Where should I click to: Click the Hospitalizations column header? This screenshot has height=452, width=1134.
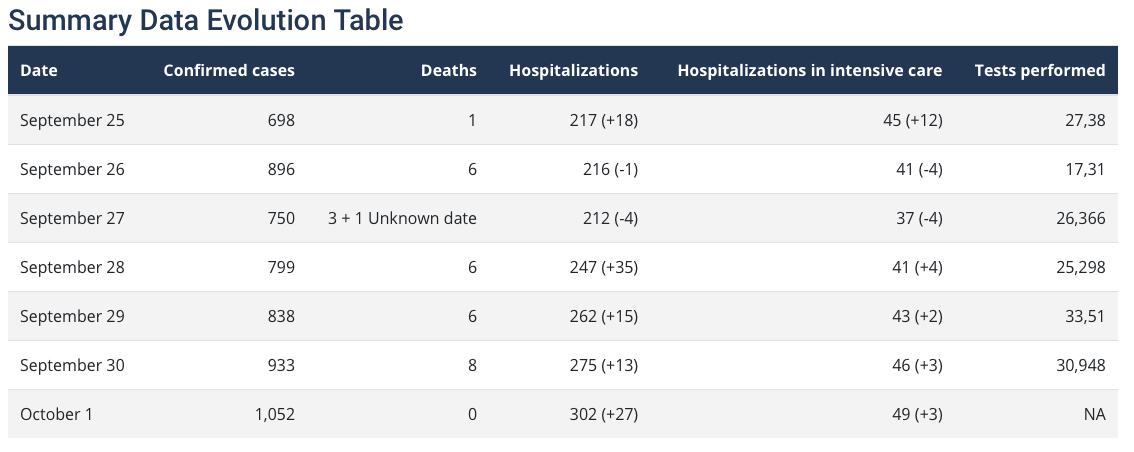click(x=573, y=70)
